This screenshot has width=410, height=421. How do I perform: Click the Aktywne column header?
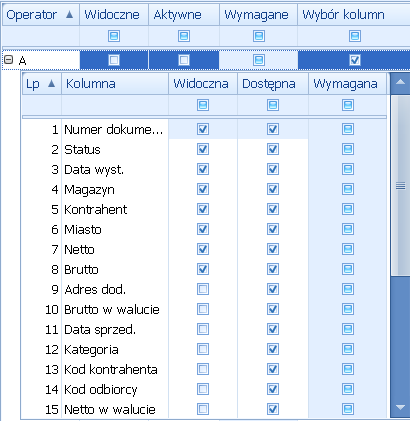click(x=184, y=15)
